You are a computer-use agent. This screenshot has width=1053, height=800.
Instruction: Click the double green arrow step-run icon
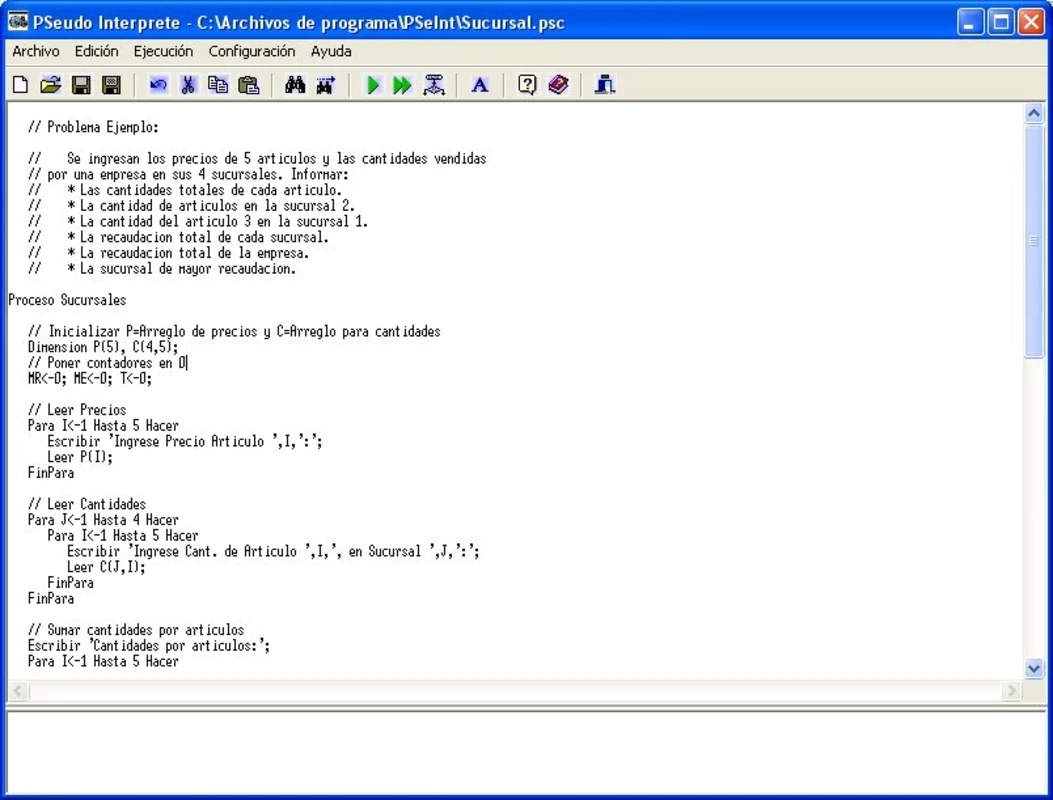[x=402, y=86]
